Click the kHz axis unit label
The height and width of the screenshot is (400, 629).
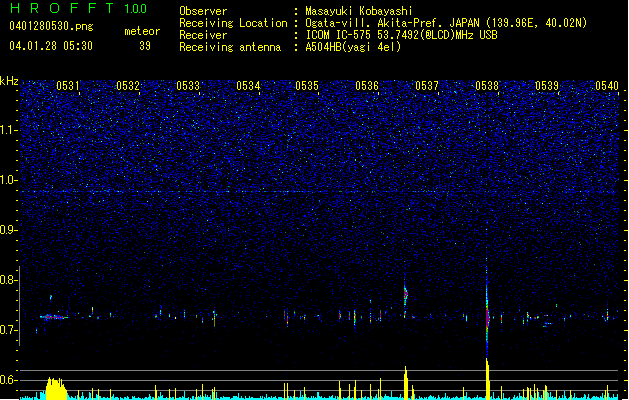point(9,81)
